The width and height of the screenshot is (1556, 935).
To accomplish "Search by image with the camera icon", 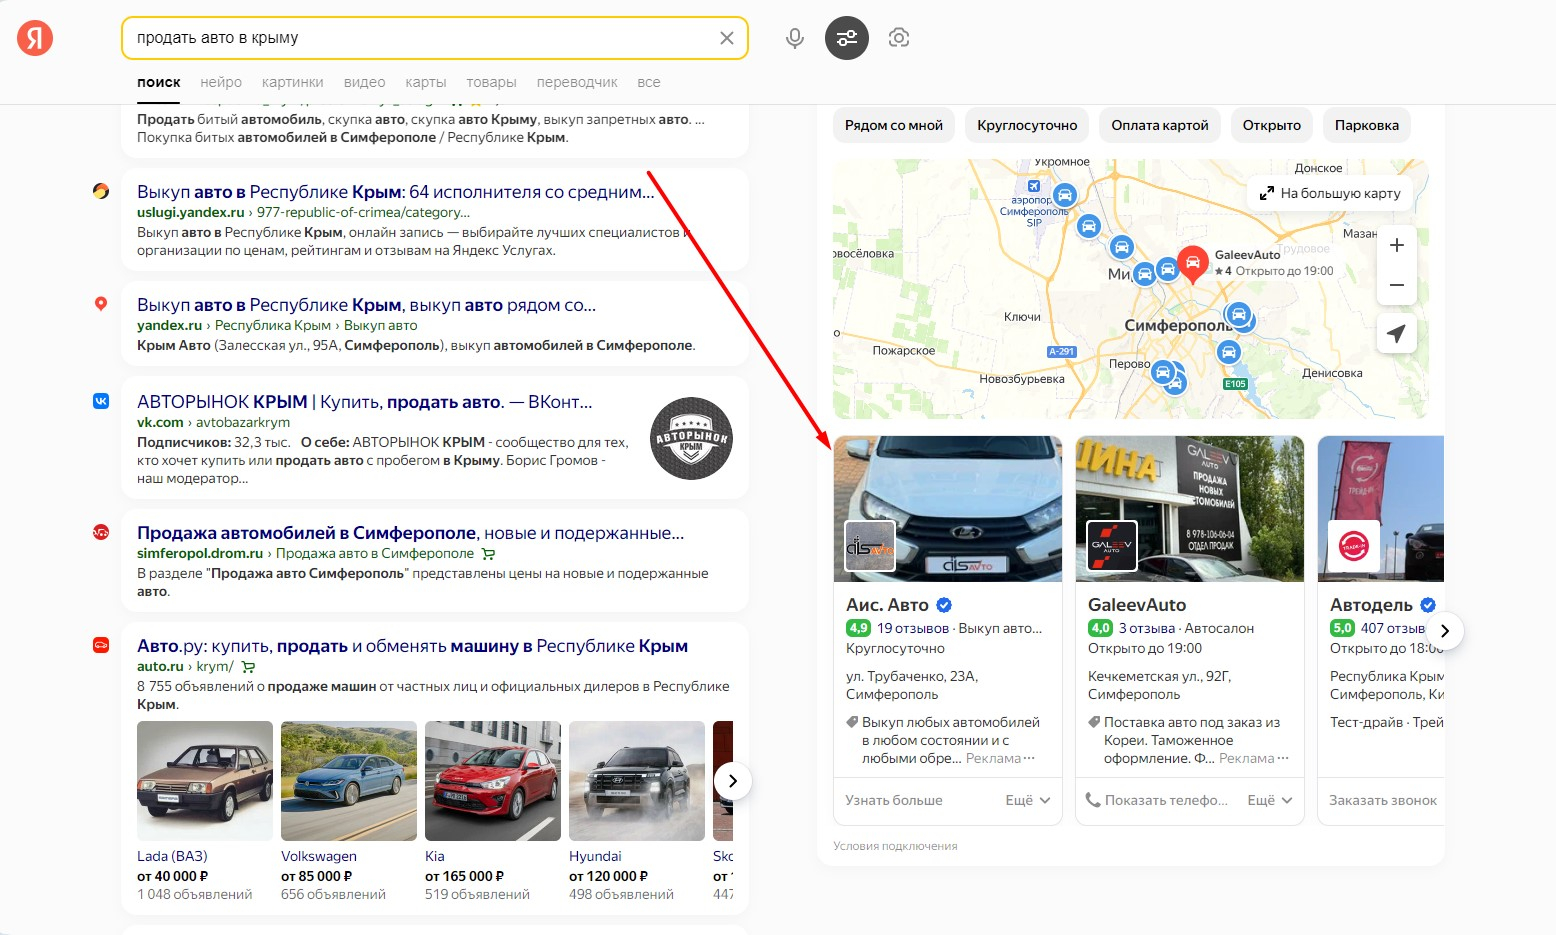I will coord(899,38).
